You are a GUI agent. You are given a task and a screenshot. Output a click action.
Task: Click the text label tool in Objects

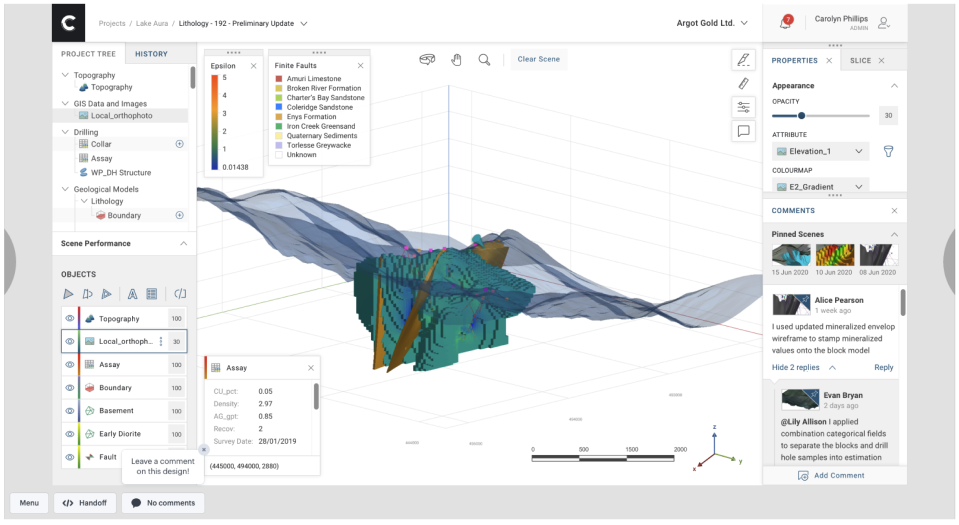coord(132,294)
